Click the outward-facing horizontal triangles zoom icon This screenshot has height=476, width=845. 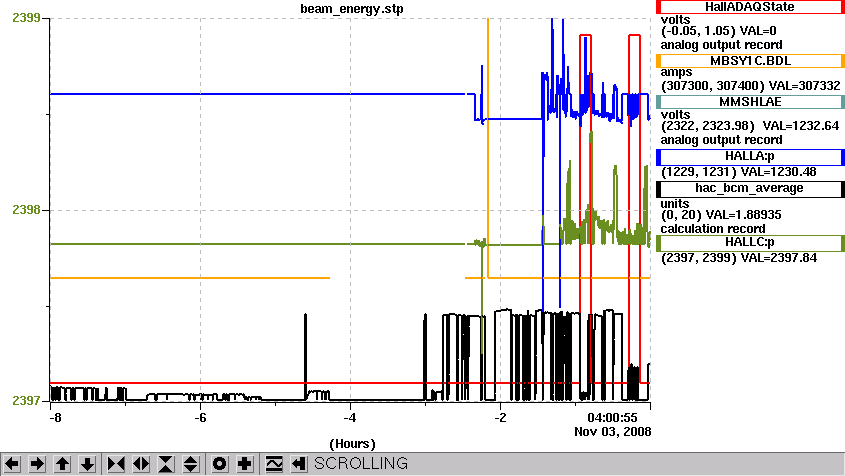141,464
